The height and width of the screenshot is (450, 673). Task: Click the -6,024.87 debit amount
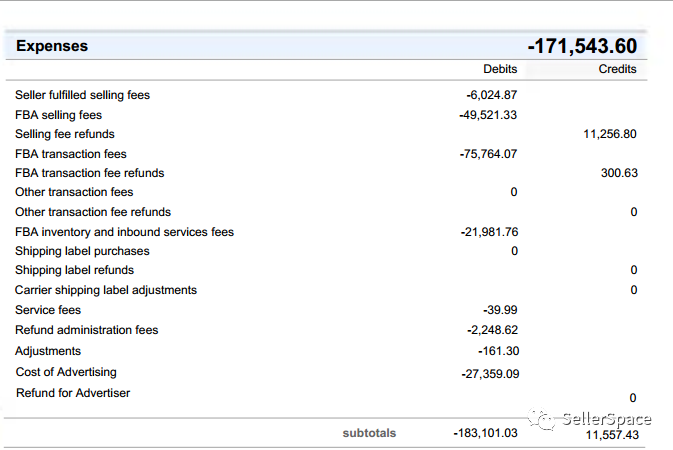492,95
